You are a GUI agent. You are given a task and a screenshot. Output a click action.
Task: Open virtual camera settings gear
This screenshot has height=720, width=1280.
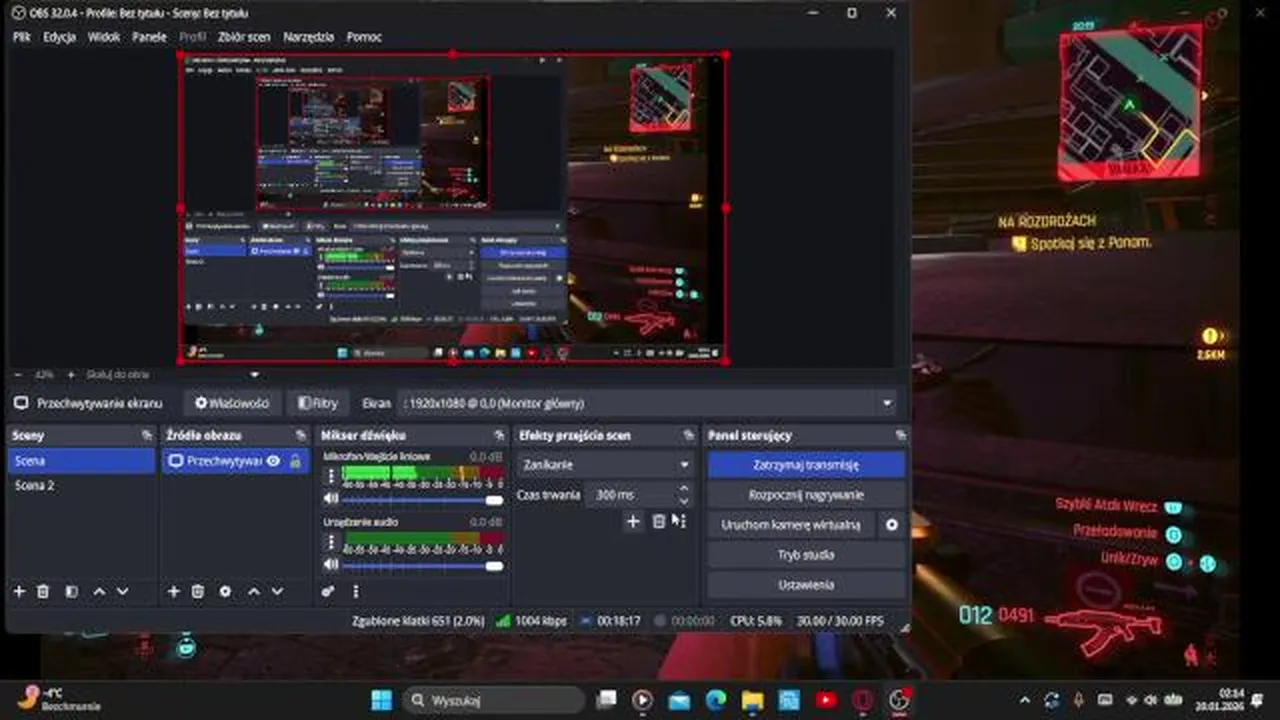tap(892, 524)
